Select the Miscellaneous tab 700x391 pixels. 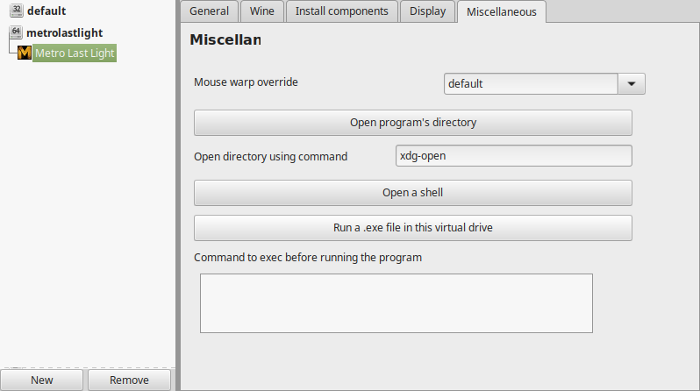pos(501,12)
